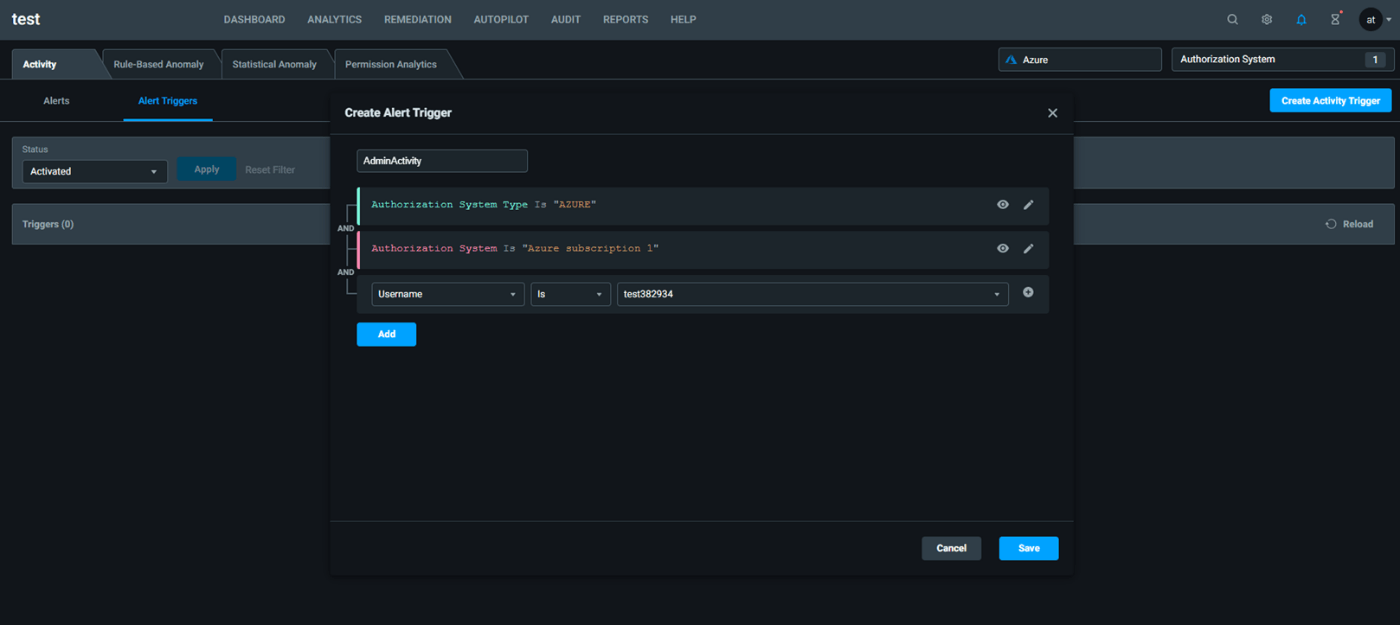
Task: Switch to Statistical Anomaly tab
Action: (x=274, y=64)
